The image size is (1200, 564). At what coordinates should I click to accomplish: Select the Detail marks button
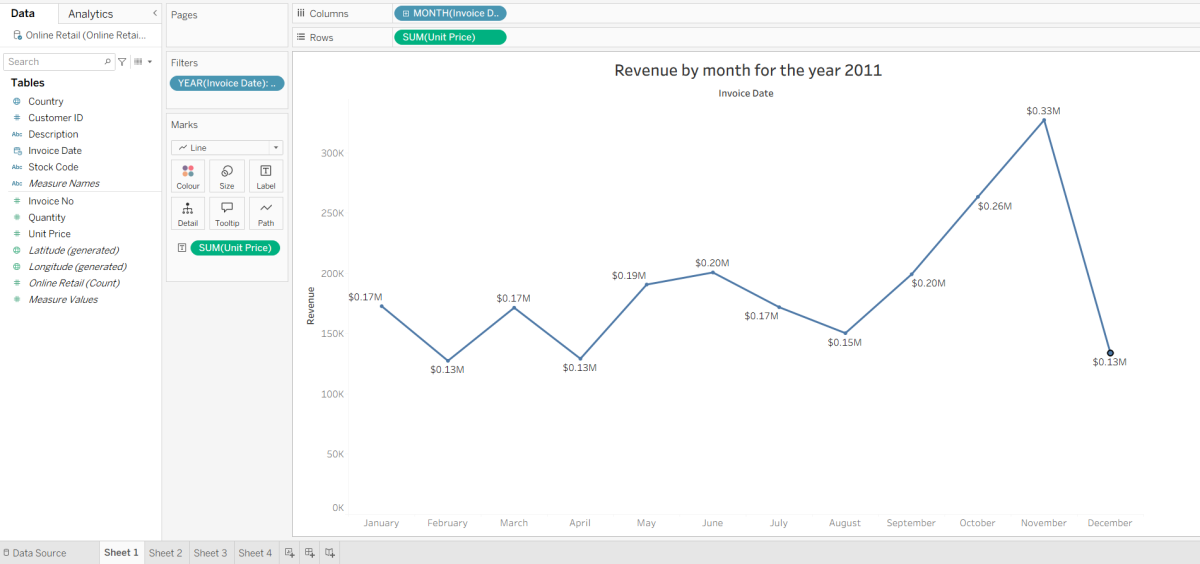(x=188, y=213)
